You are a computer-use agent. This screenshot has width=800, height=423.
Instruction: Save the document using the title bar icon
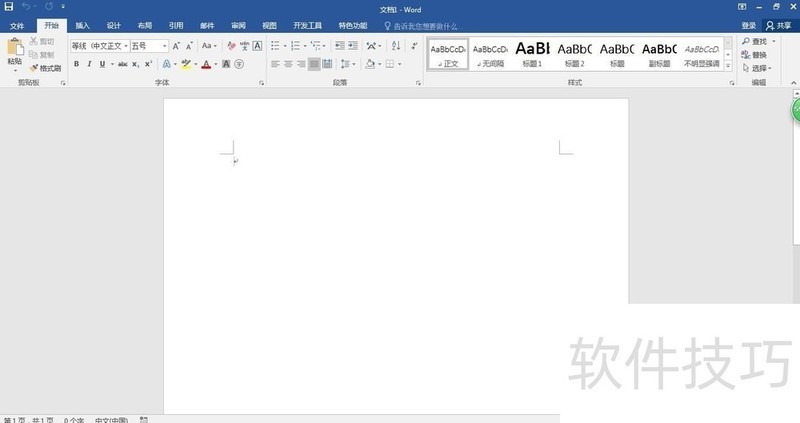pyautogui.click(x=9, y=7)
